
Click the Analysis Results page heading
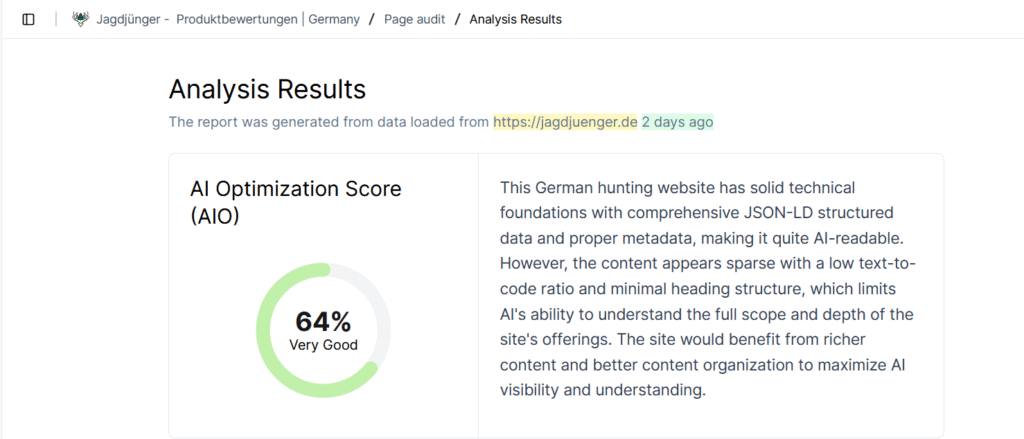click(x=267, y=89)
